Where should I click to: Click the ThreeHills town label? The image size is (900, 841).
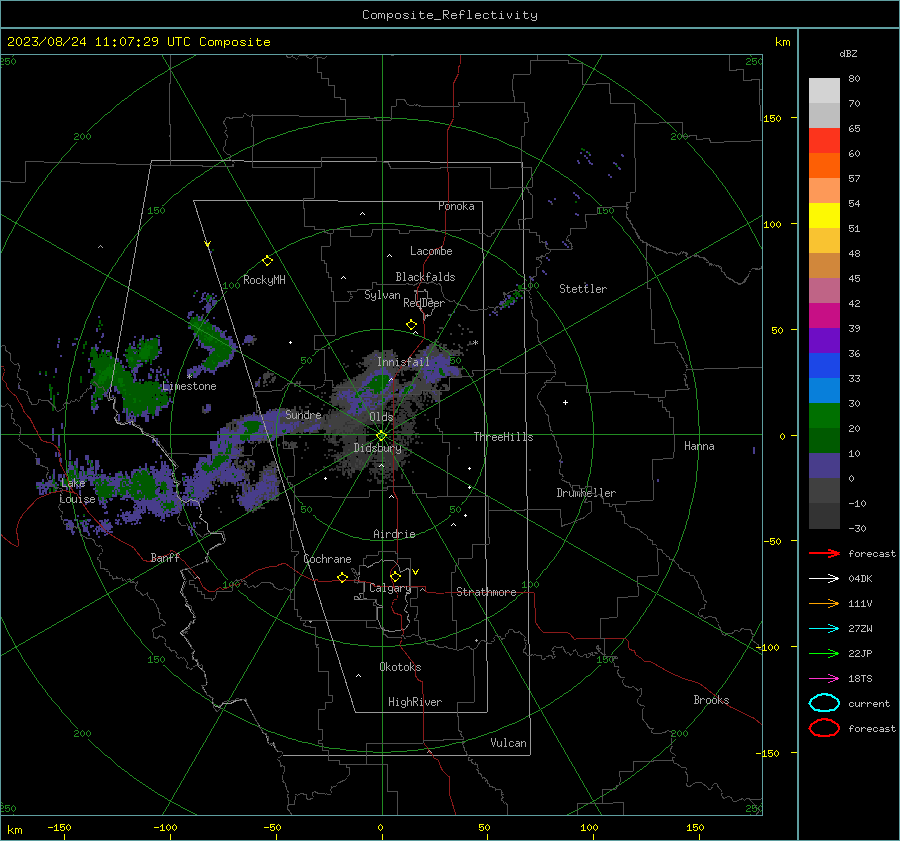point(503,437)
